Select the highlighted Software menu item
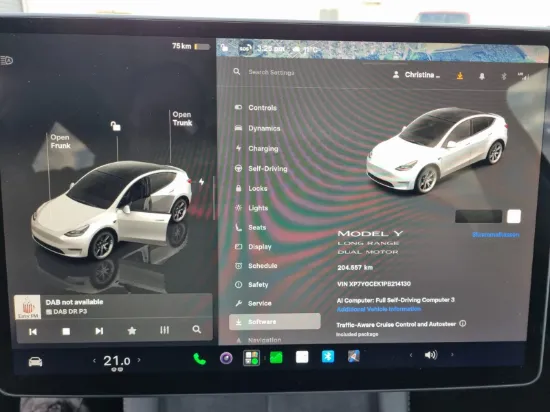Screen dimensions: 550x412 pyautogui.click(x=275, y=322)
